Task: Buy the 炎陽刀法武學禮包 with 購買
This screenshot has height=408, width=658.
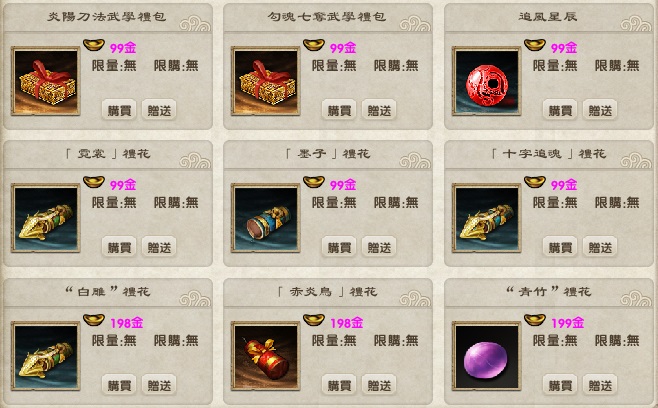Action: pyautogui.click(x=119, y=110)
